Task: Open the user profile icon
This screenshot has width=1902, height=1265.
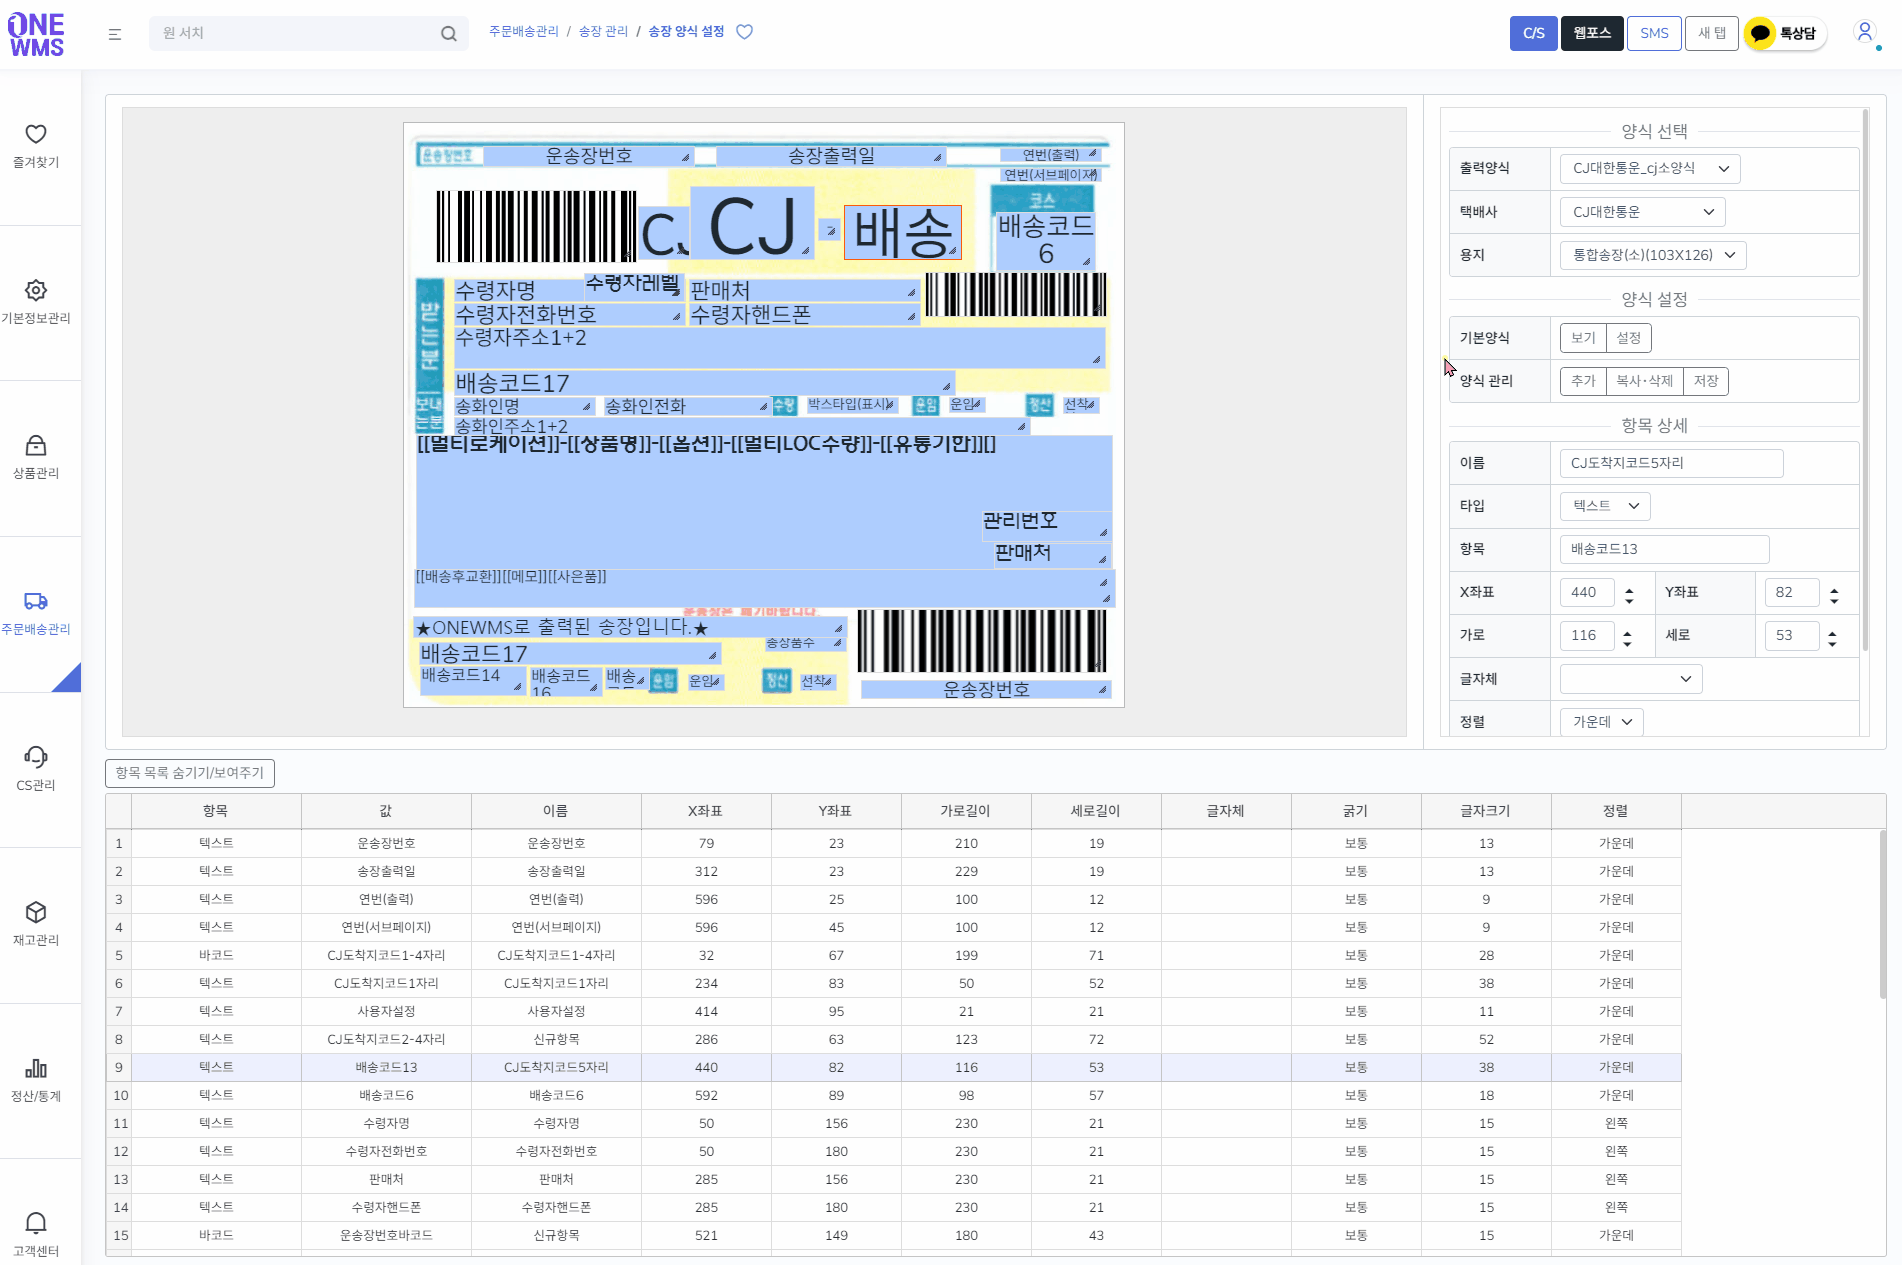Action: click(x=1865, y=32)
